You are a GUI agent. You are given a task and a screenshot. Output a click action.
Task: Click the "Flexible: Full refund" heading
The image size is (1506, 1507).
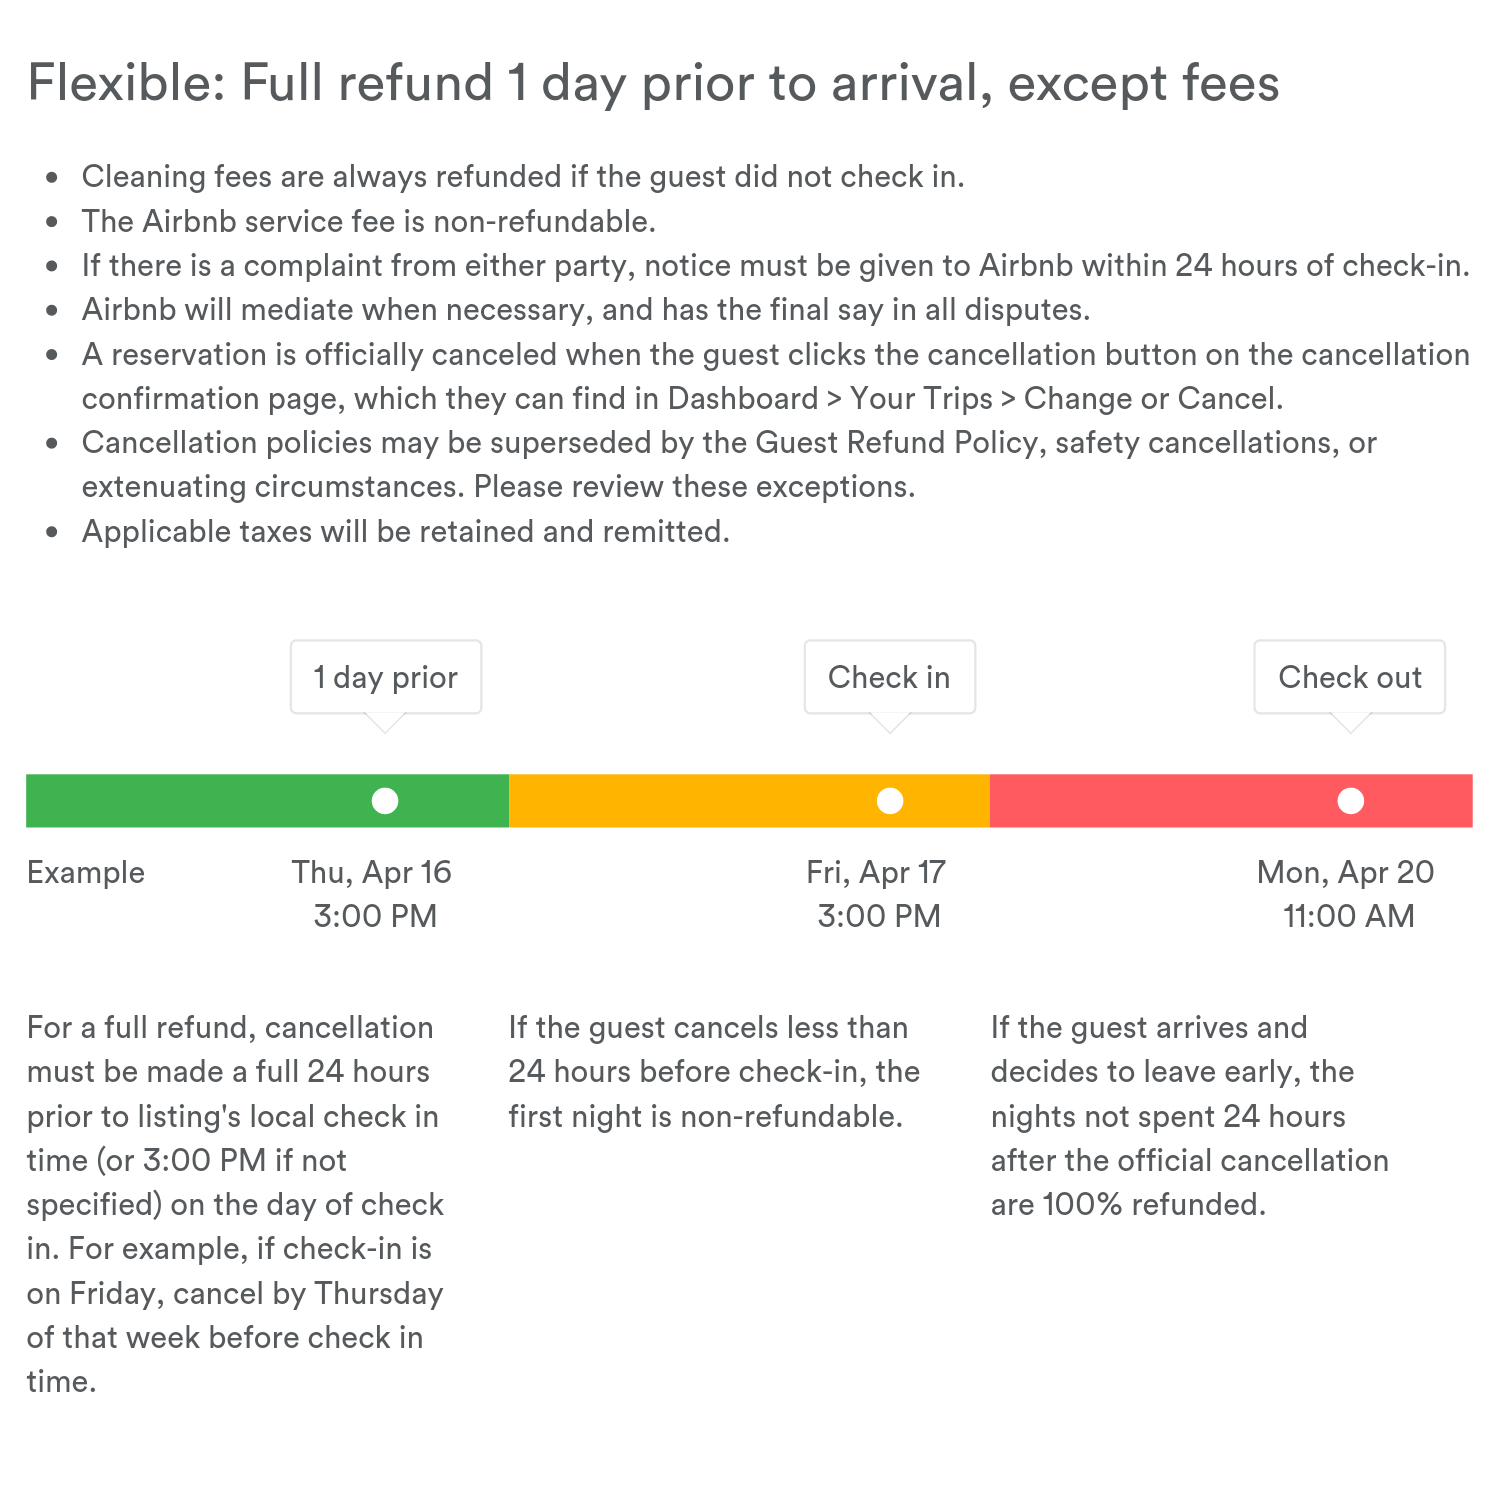pyautogui.click(x=652, y=82)
